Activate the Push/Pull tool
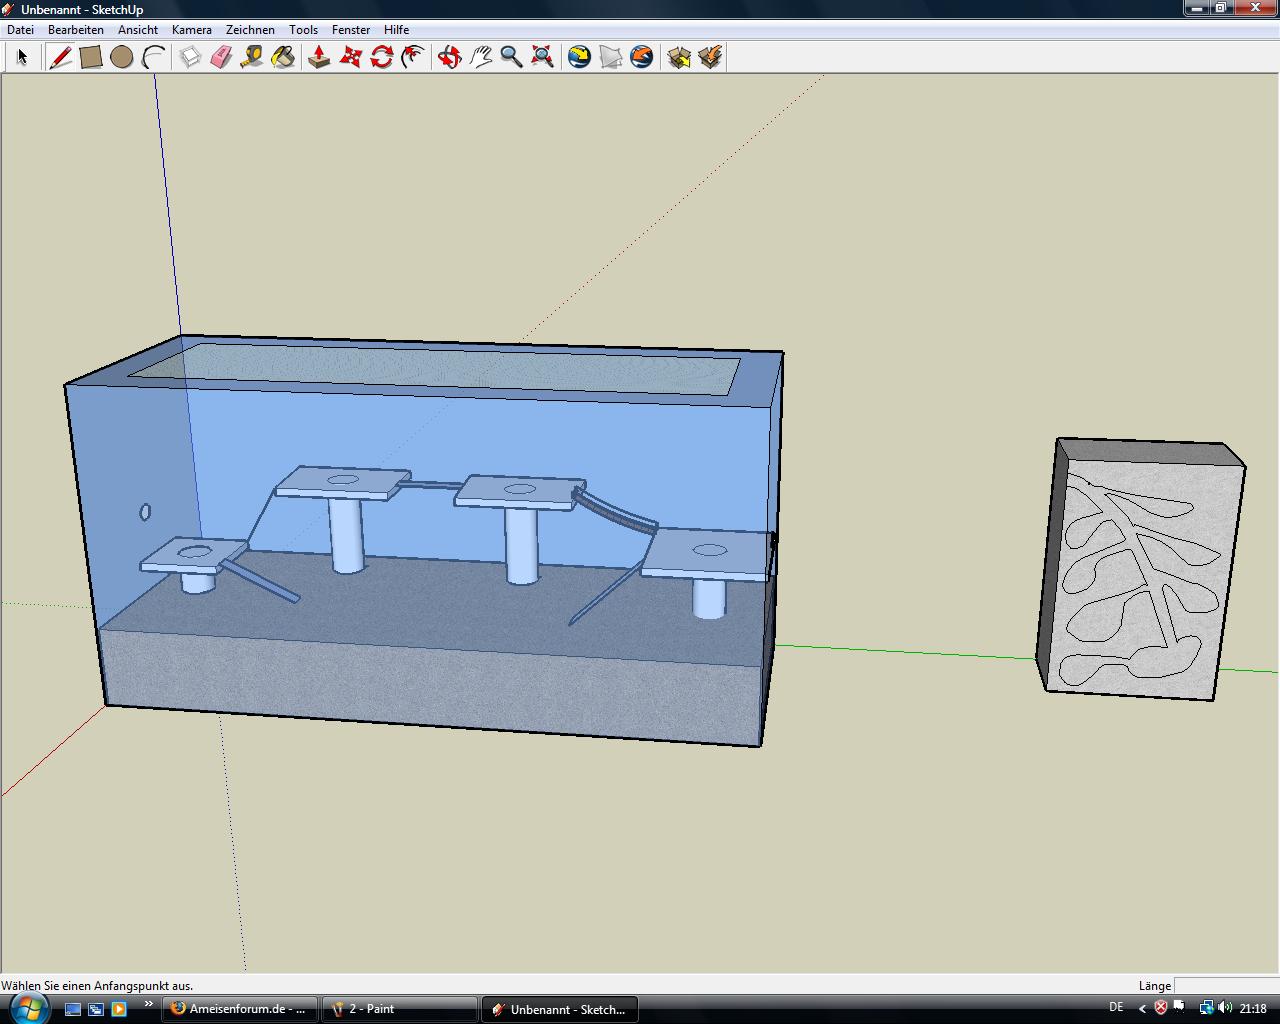 [319, 57]
